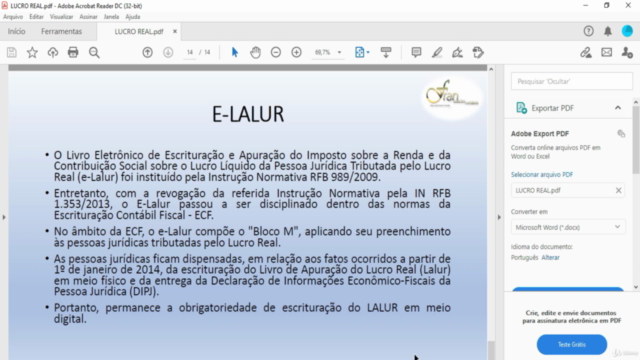
Task: Click the Exportar PDF document icon
Action: (x=521, y=108)
